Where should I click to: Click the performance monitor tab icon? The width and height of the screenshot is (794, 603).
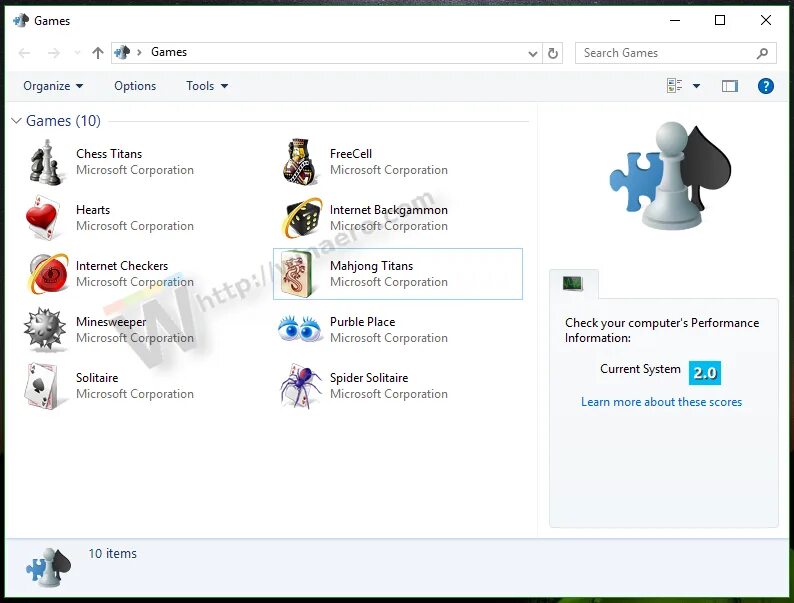click(573, 283)
